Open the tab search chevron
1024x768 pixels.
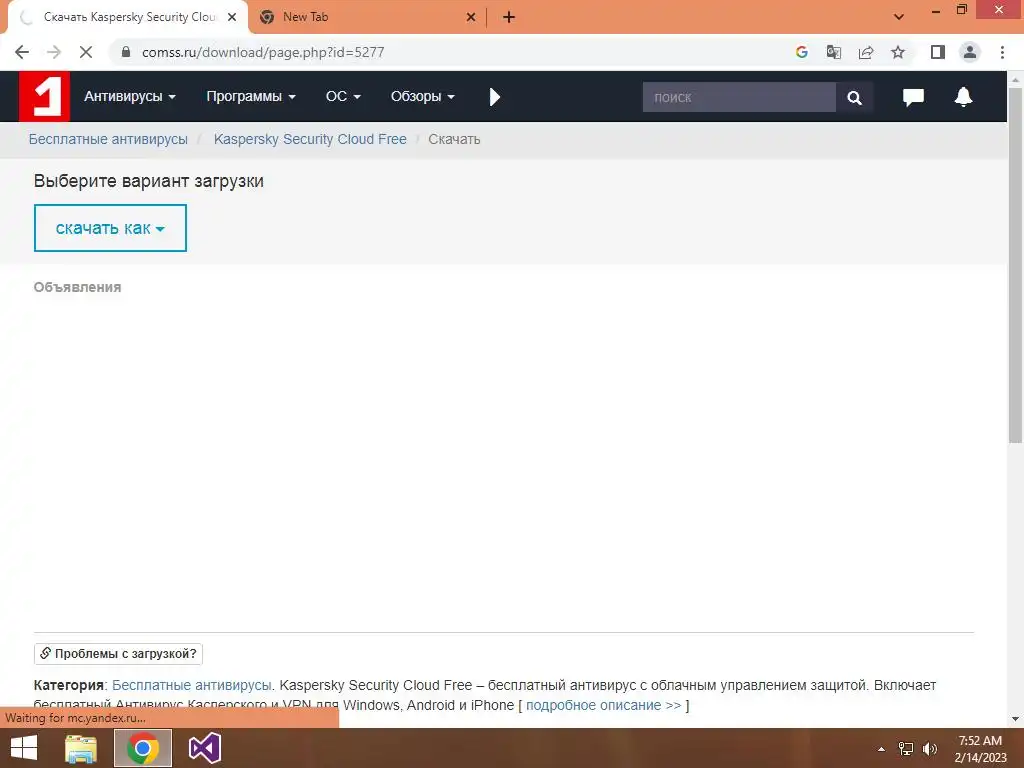point(899,17)
